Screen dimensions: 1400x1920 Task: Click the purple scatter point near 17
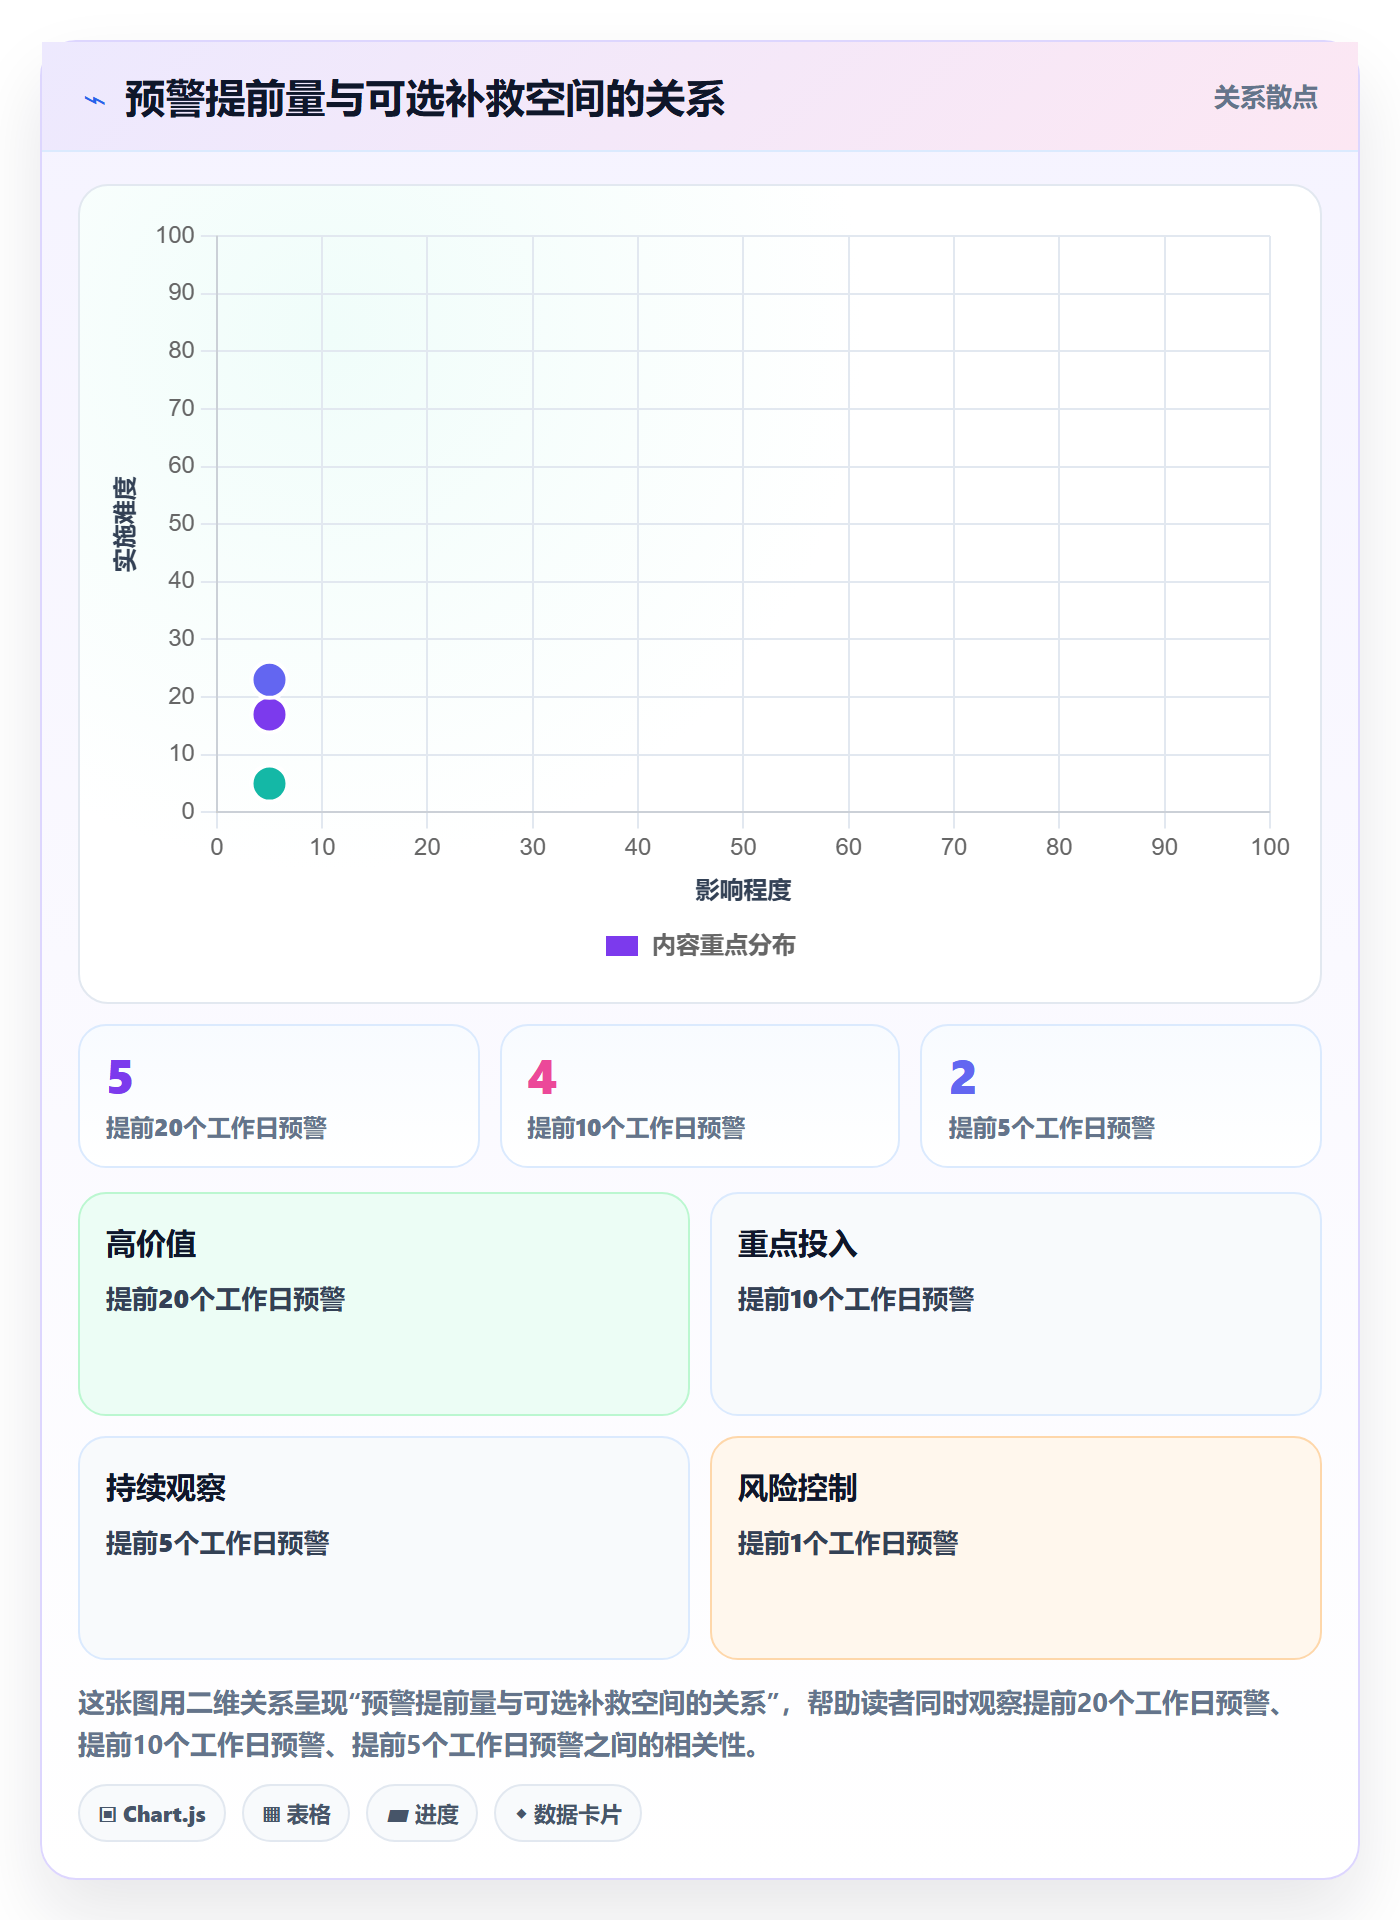click(x=269, y=715)
